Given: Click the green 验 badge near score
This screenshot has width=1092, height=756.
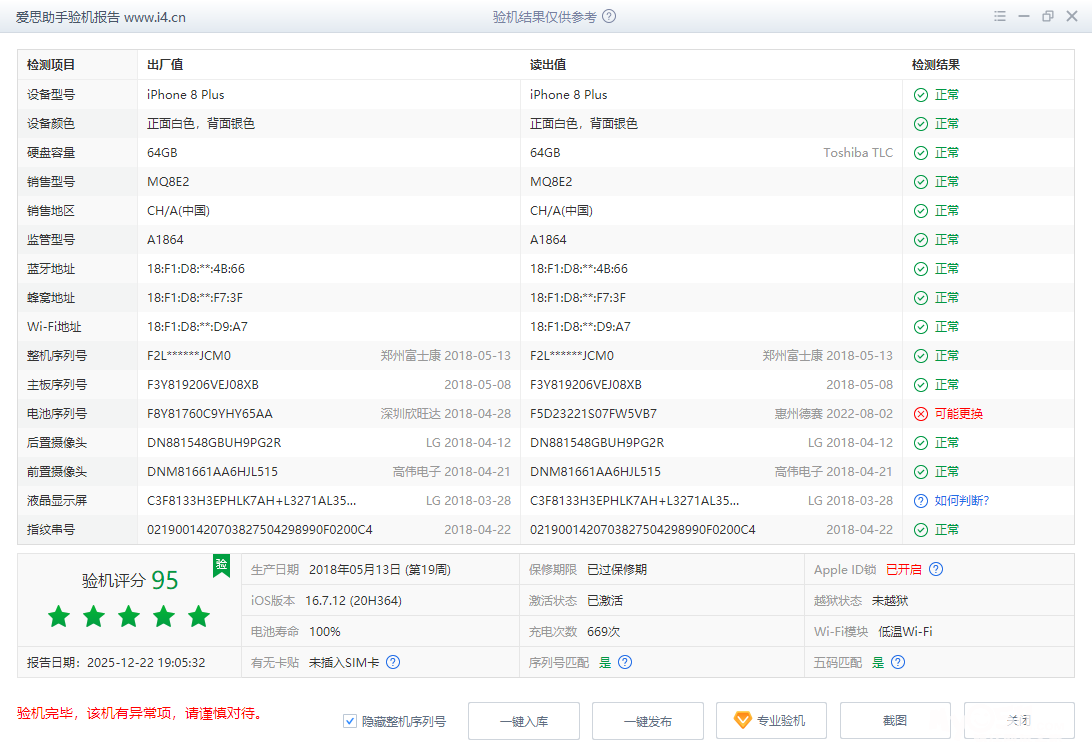Looking at the screenshot, I should coord(221,566).
